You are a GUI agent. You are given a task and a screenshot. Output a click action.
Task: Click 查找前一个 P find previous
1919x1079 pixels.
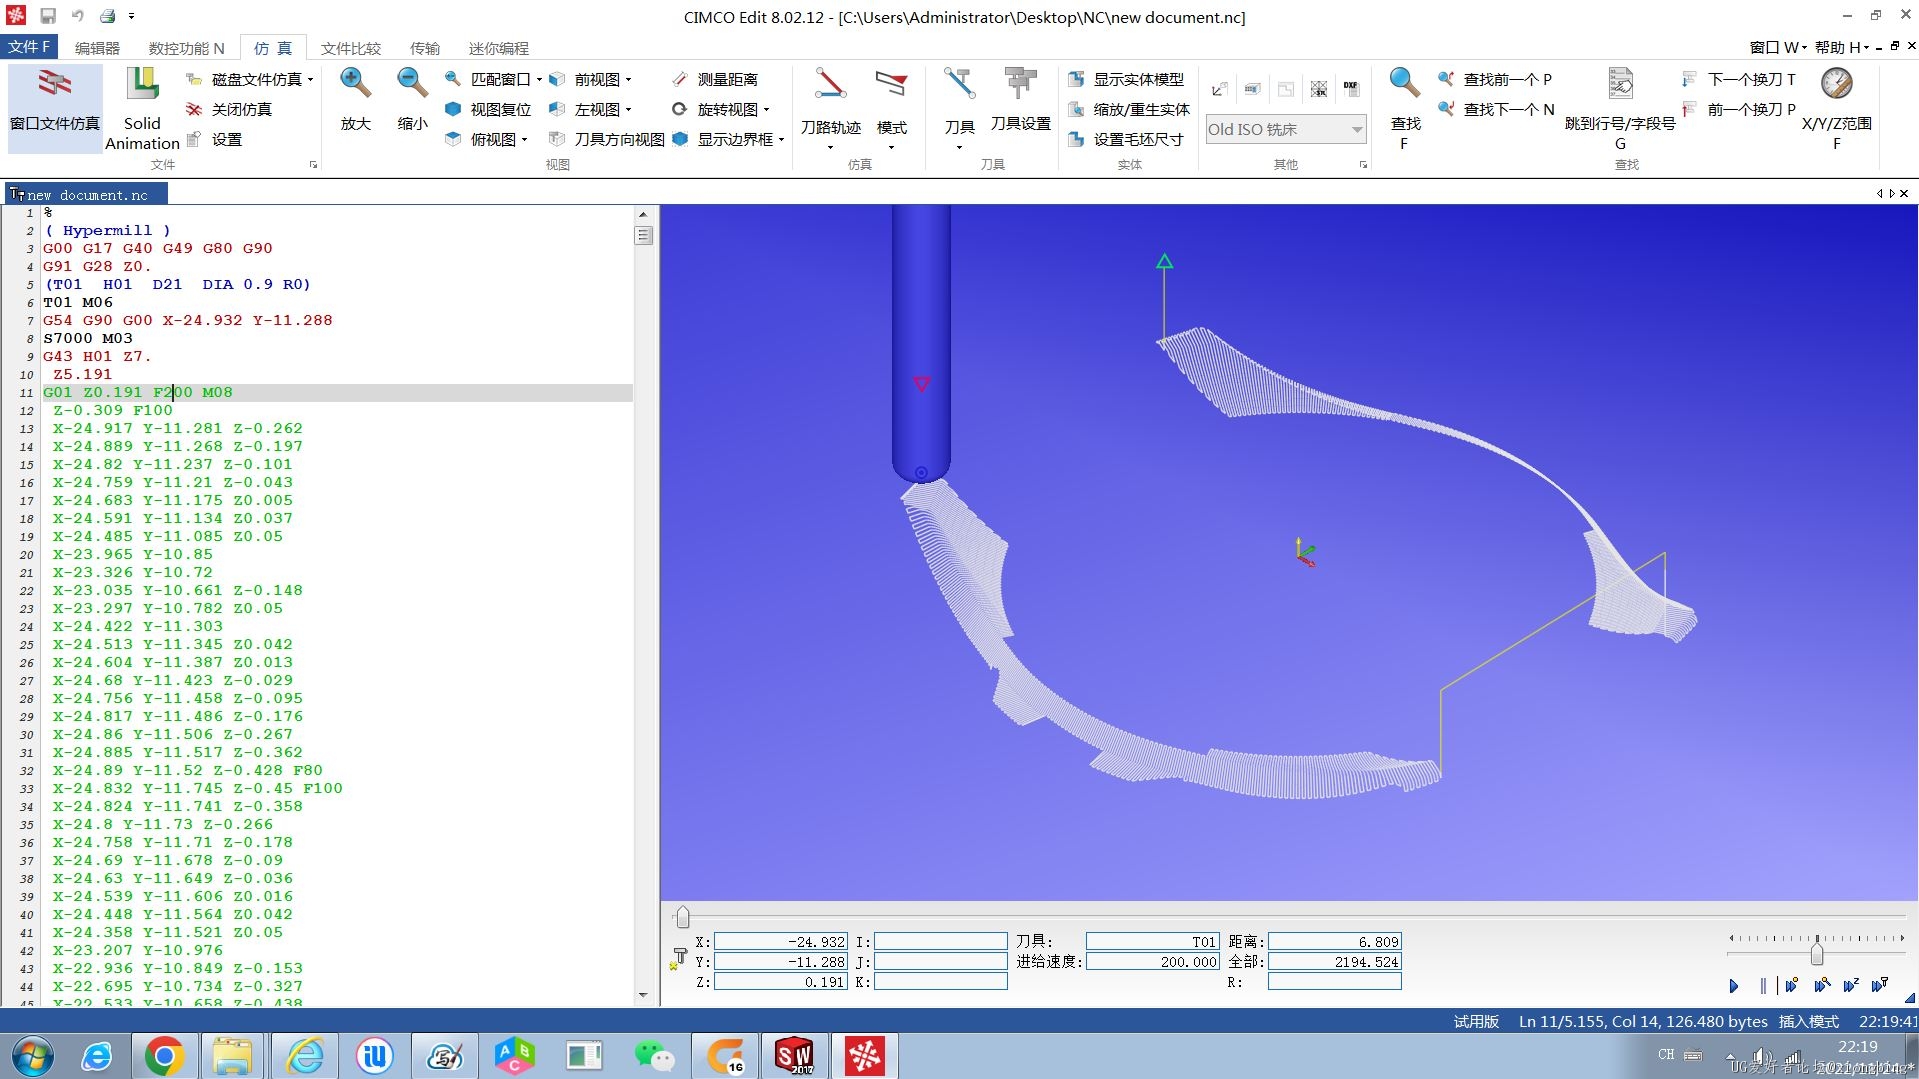(1495, 79)
